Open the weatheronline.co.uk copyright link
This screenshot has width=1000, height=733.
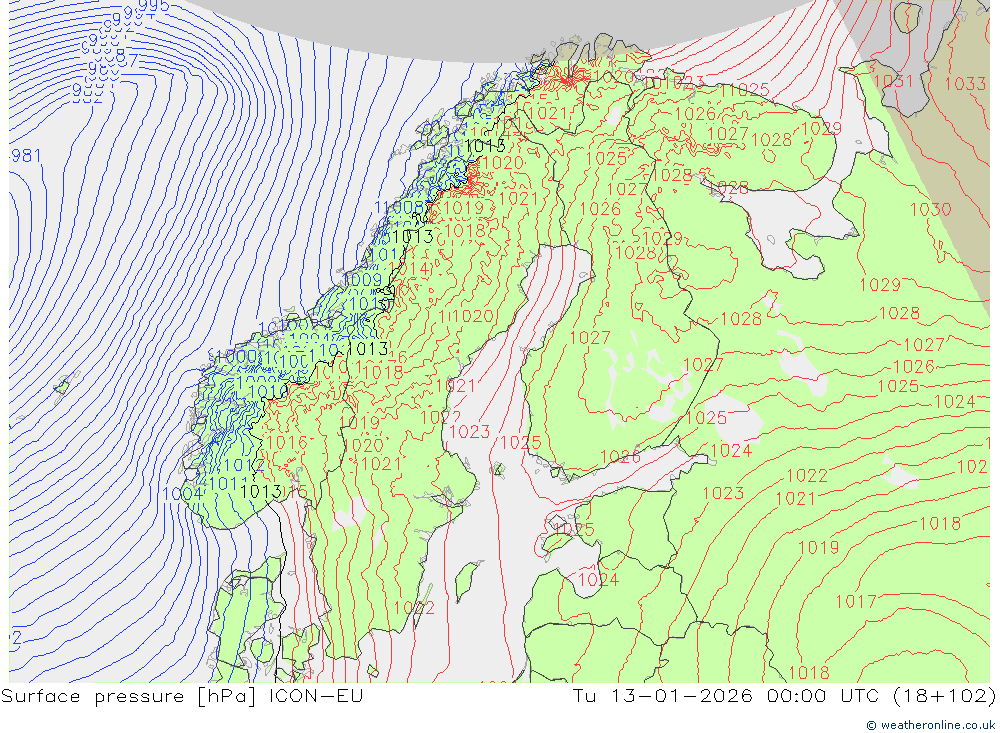click(931, 725)
